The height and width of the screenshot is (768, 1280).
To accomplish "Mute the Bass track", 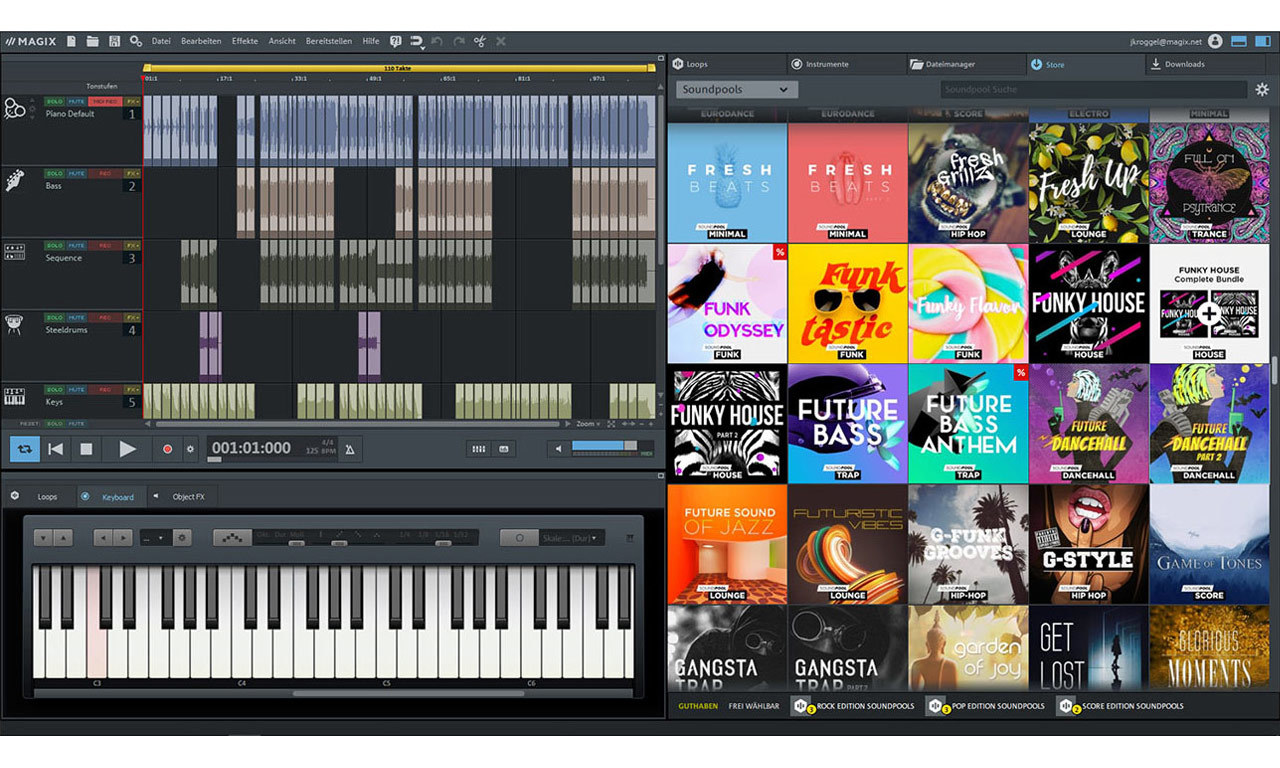I will click(76, 173).
